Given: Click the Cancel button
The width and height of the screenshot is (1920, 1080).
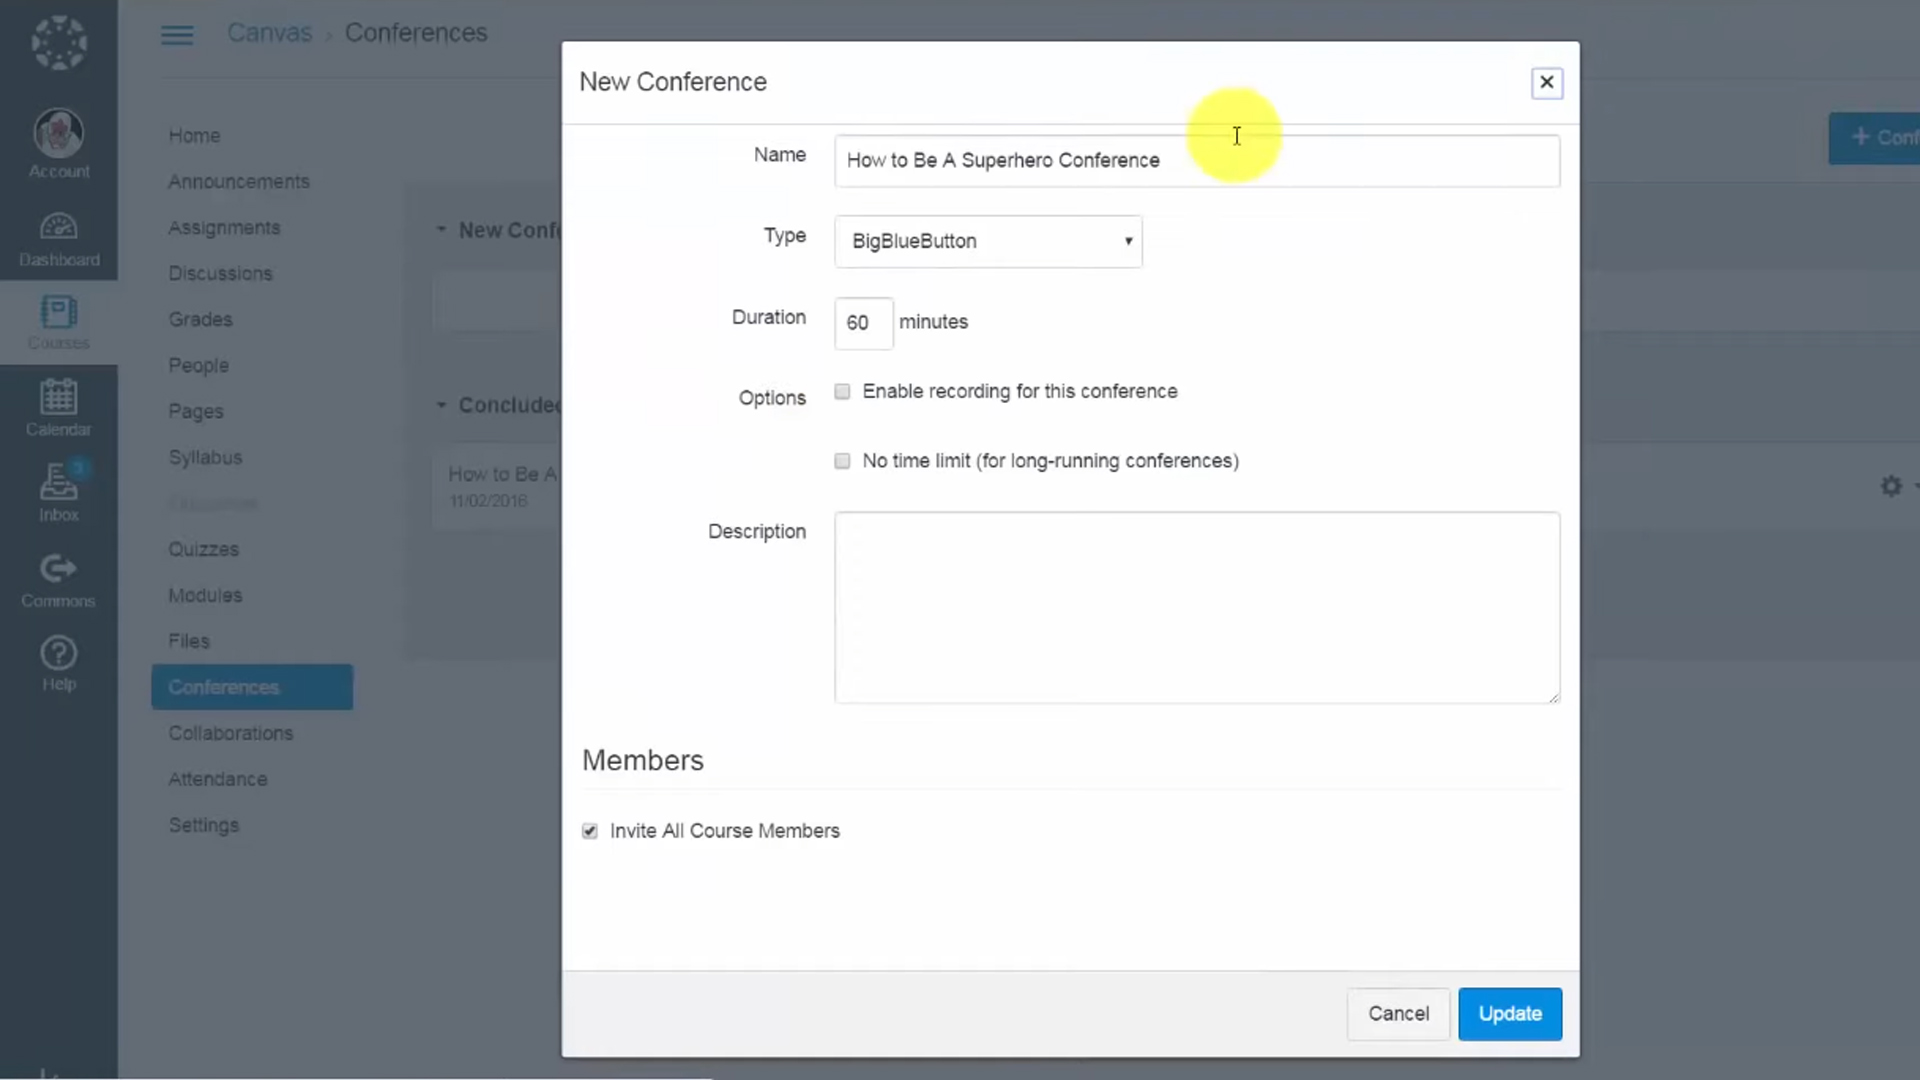Looking at the screenshot, I should tap(1398, 1014).
